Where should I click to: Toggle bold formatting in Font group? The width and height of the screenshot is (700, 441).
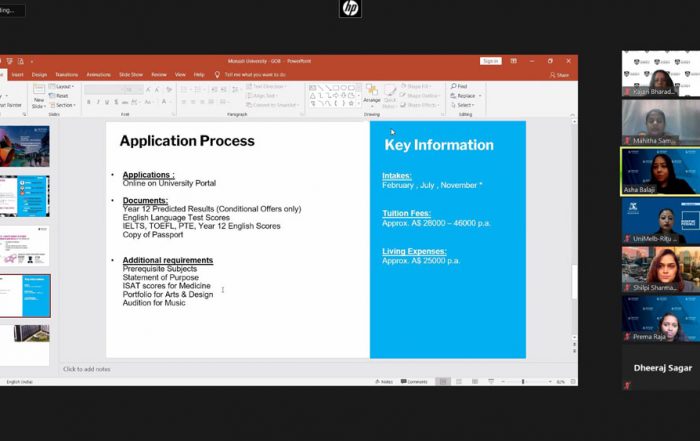pyautogui.click(x=88, y=102)
